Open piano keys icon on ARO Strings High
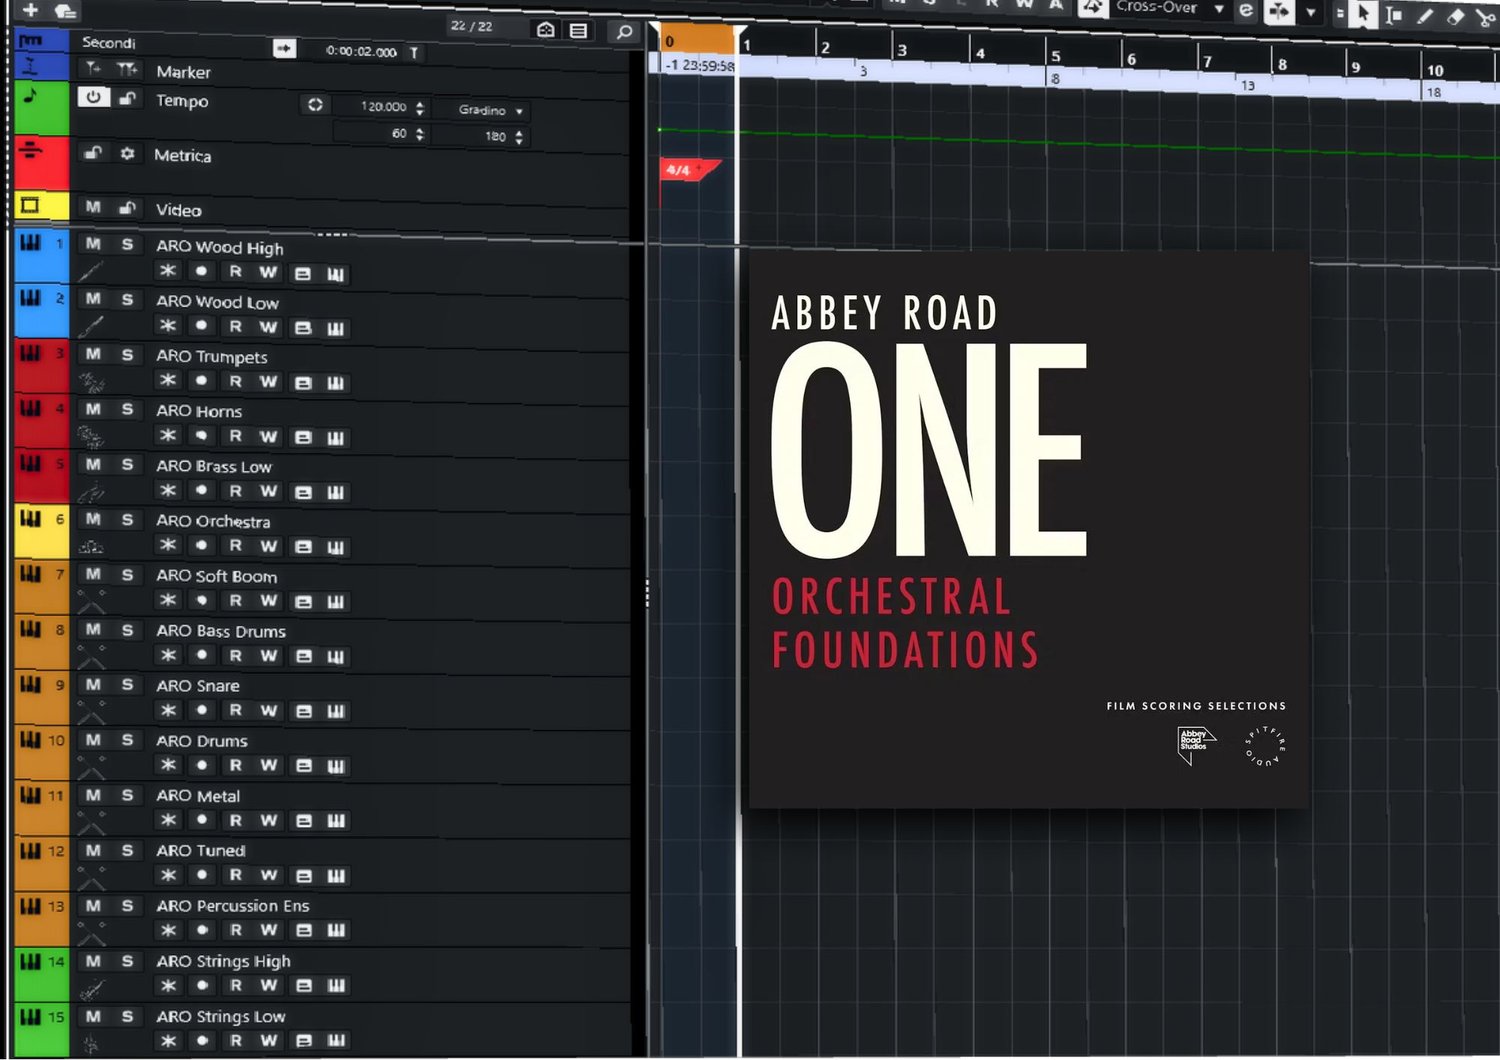The height and width of the screenshot is (1060, 1500). [336, 986]
